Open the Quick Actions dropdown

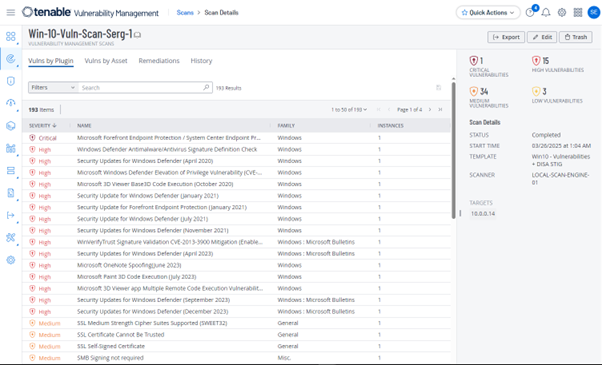click(x=488, y=13)
